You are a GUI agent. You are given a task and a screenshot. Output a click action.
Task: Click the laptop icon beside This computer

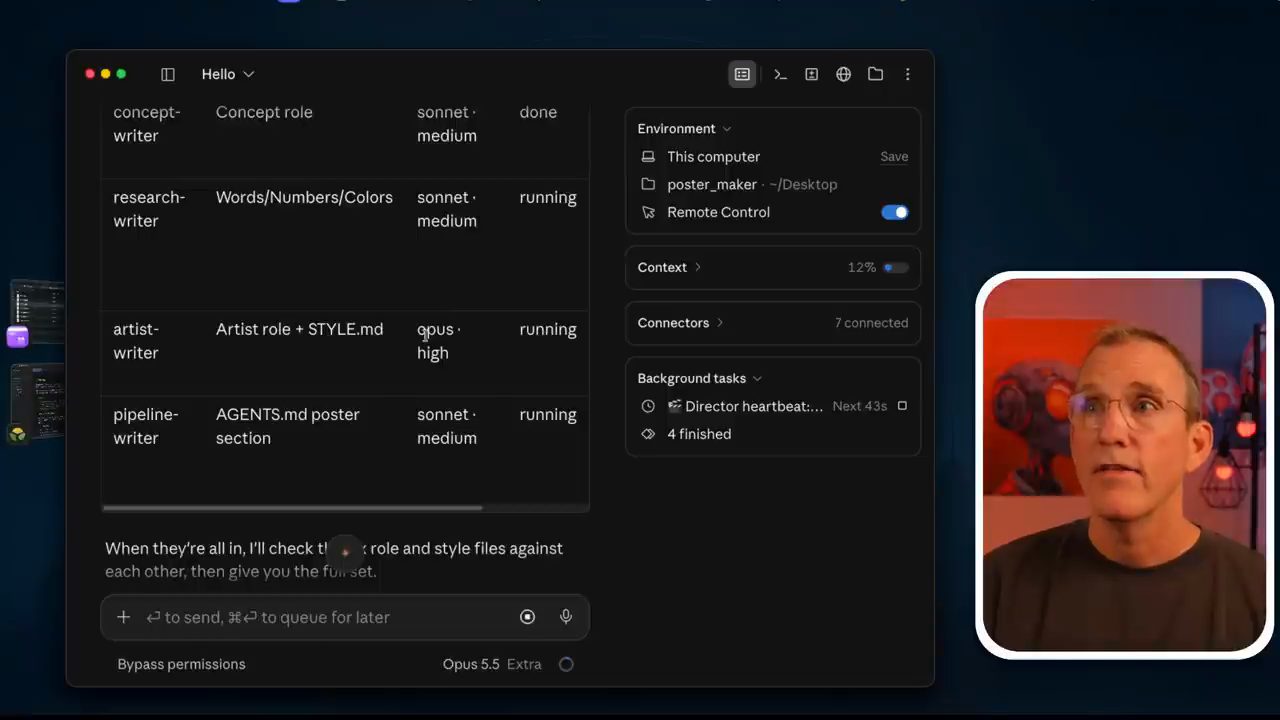pos(648,157)
